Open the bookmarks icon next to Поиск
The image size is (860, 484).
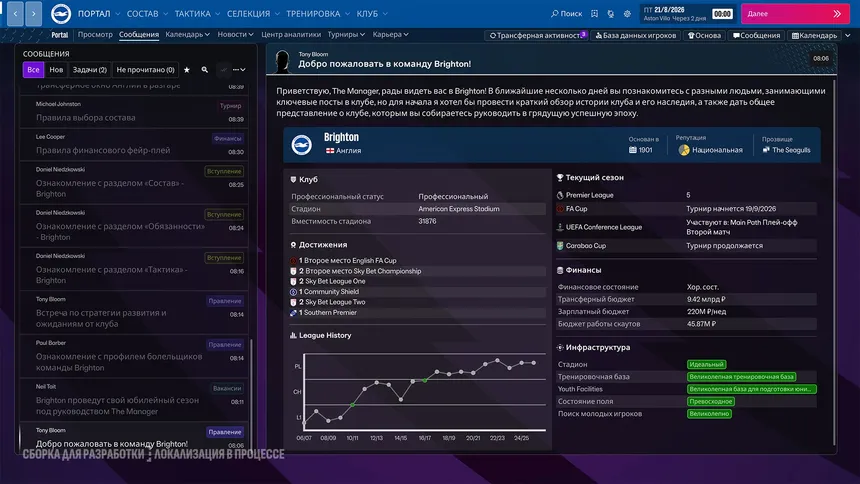pos(595,14)
